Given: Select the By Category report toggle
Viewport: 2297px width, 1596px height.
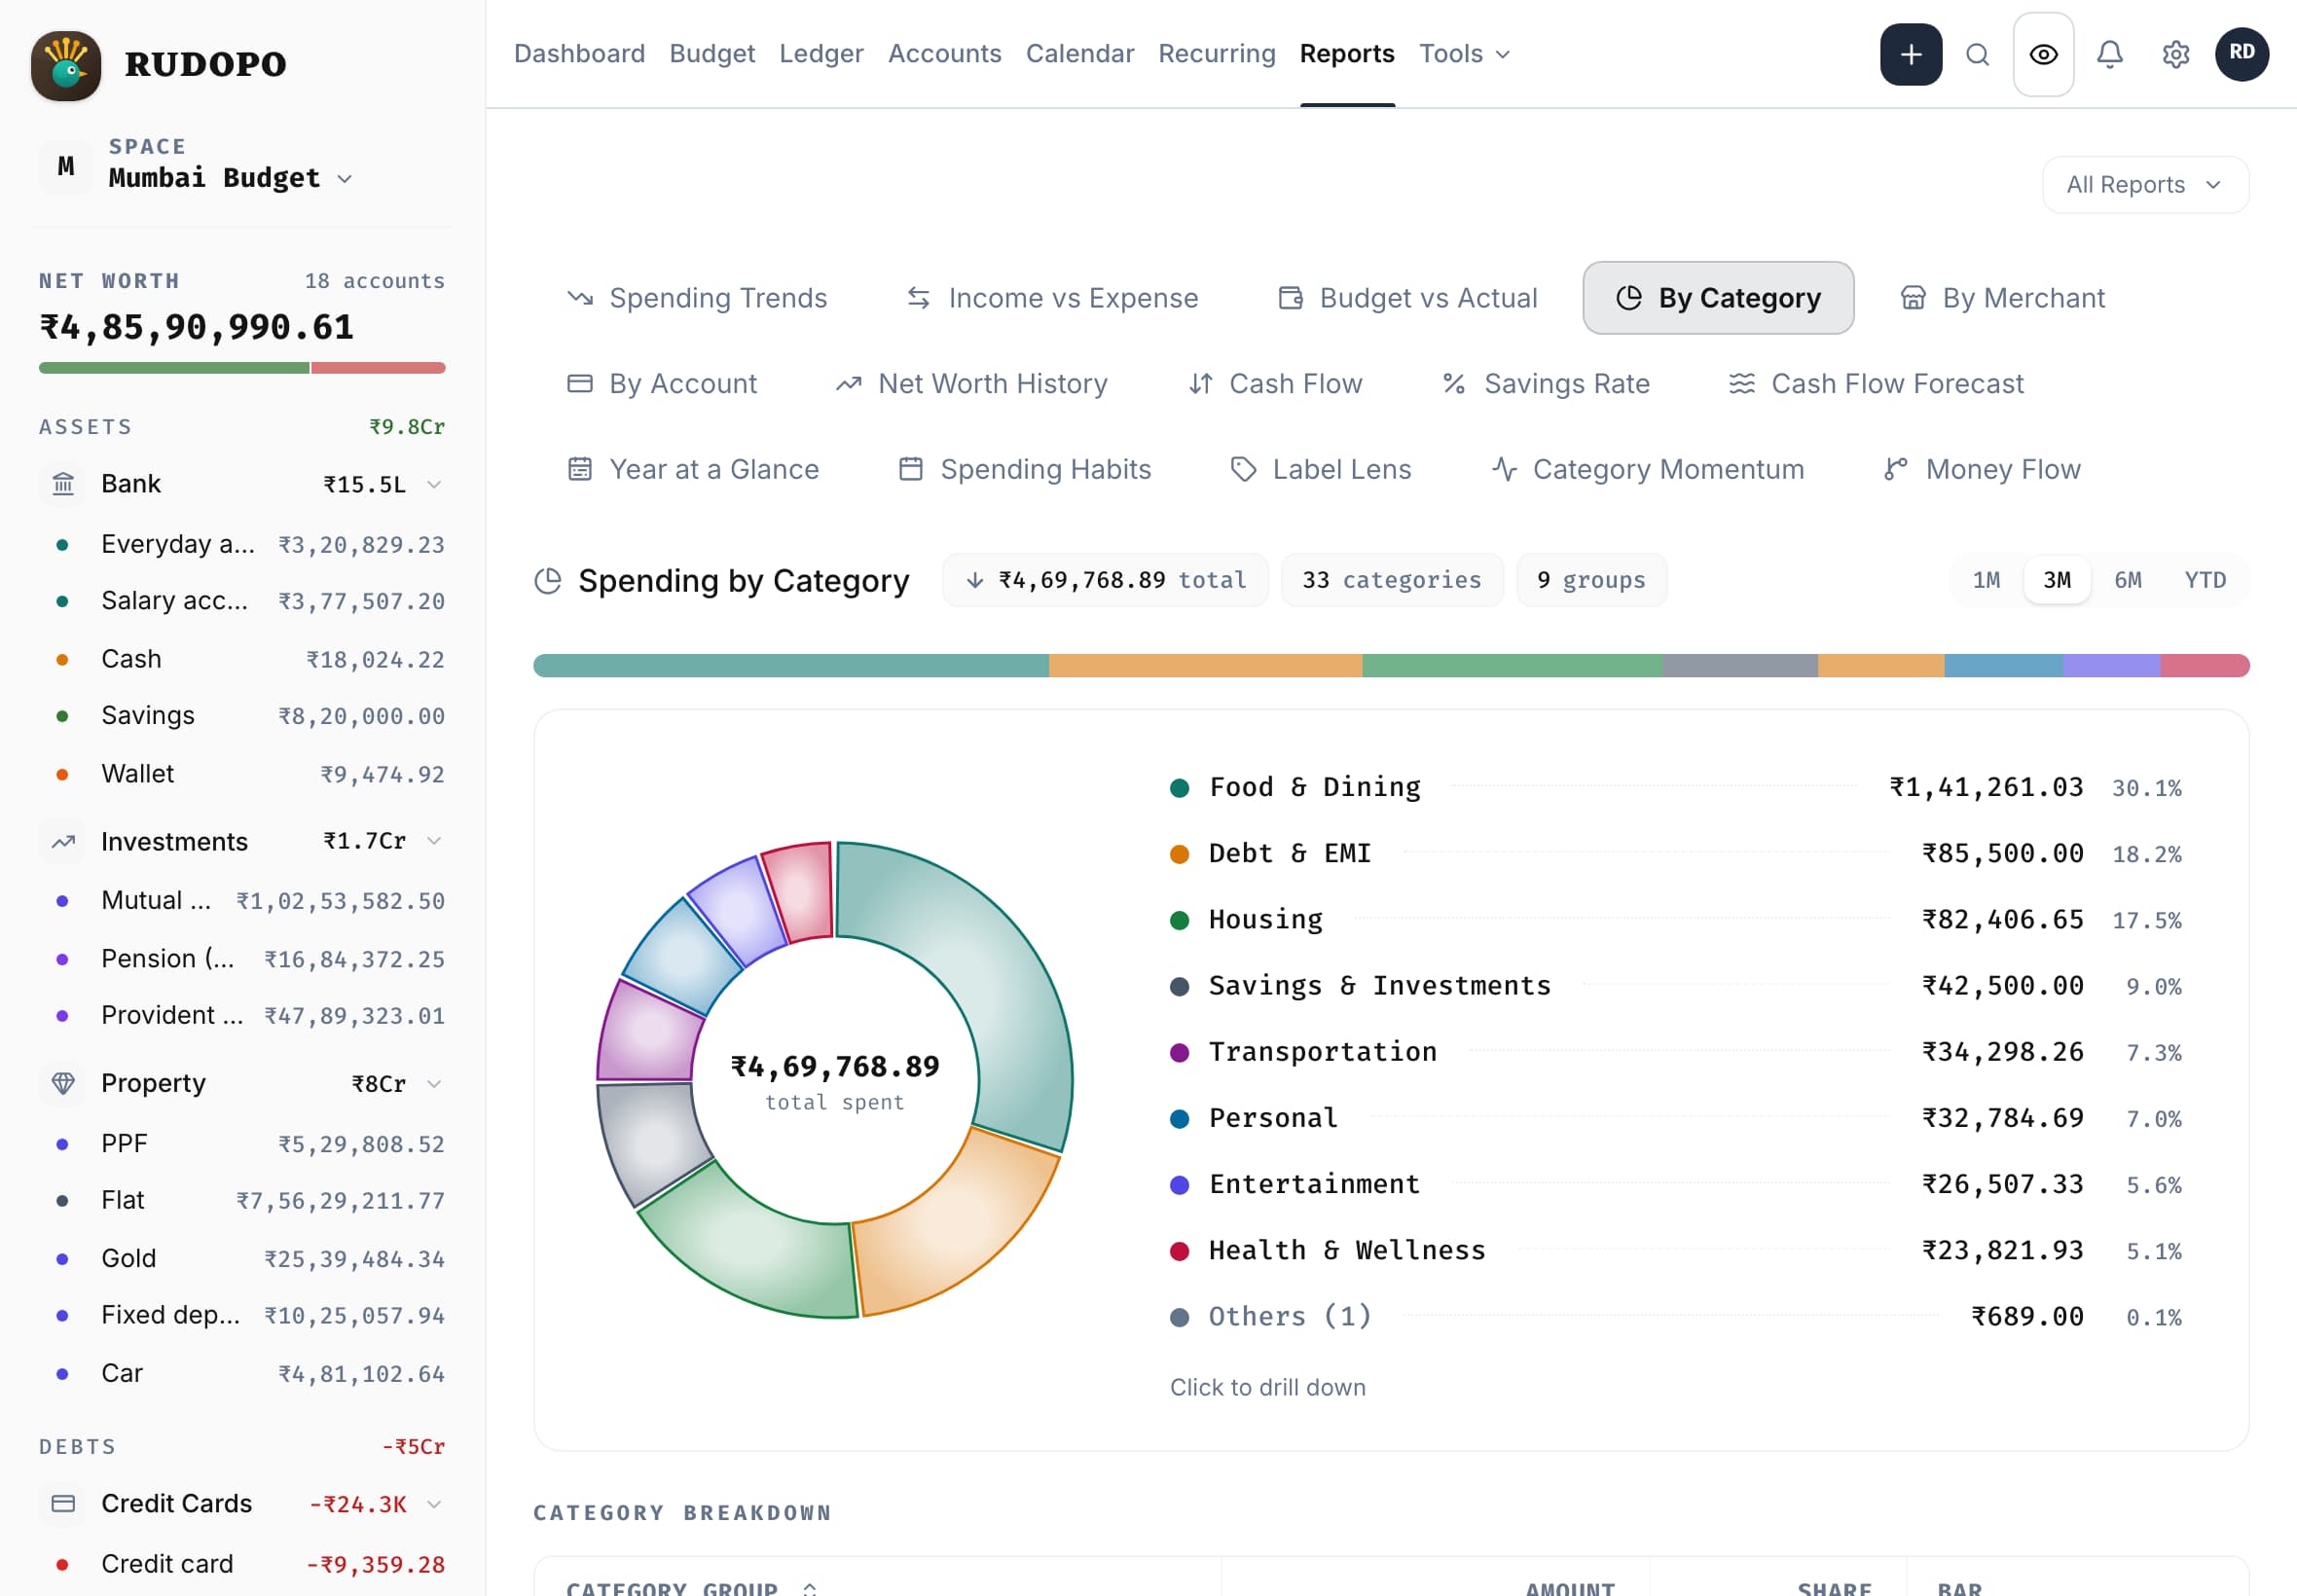Looking at the screenshot, I should tap(1718, 298).
